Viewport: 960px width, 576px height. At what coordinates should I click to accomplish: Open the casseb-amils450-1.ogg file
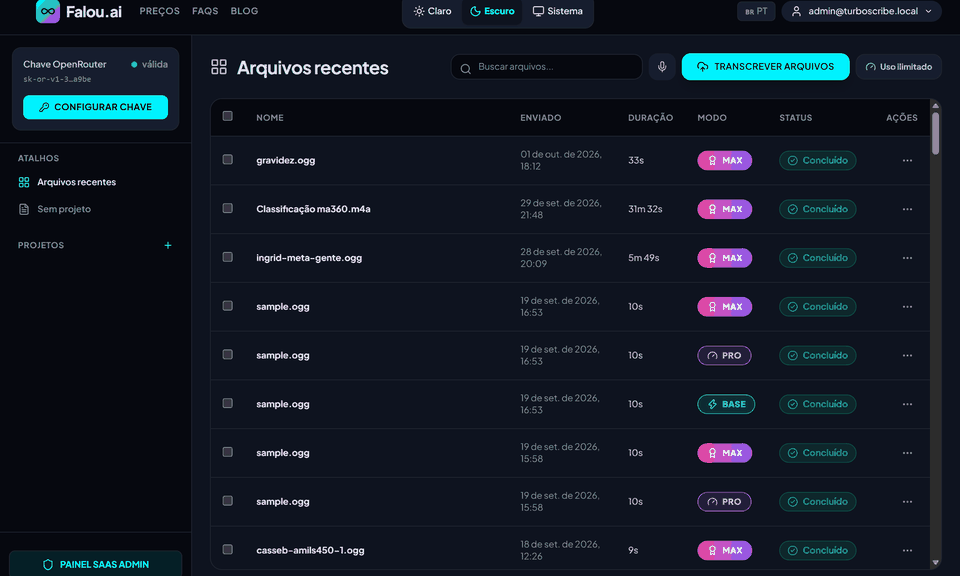pos(310,550)
